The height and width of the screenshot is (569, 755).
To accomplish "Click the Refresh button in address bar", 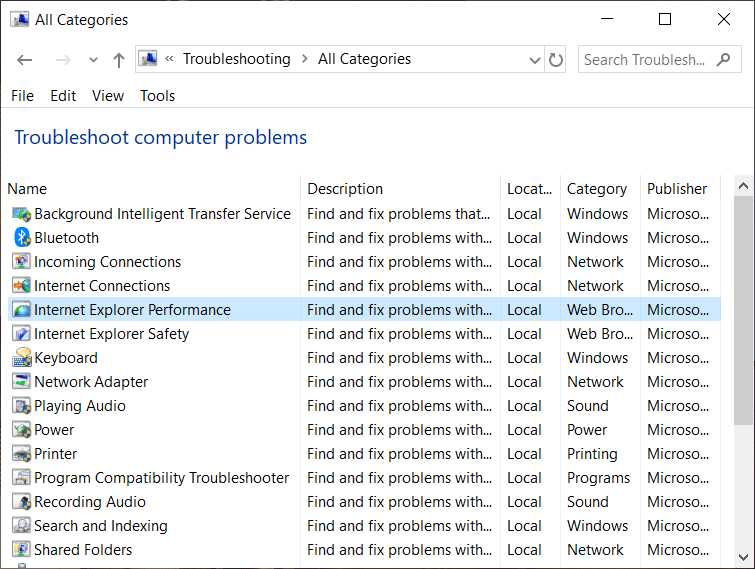I will [x=556, y=60].
